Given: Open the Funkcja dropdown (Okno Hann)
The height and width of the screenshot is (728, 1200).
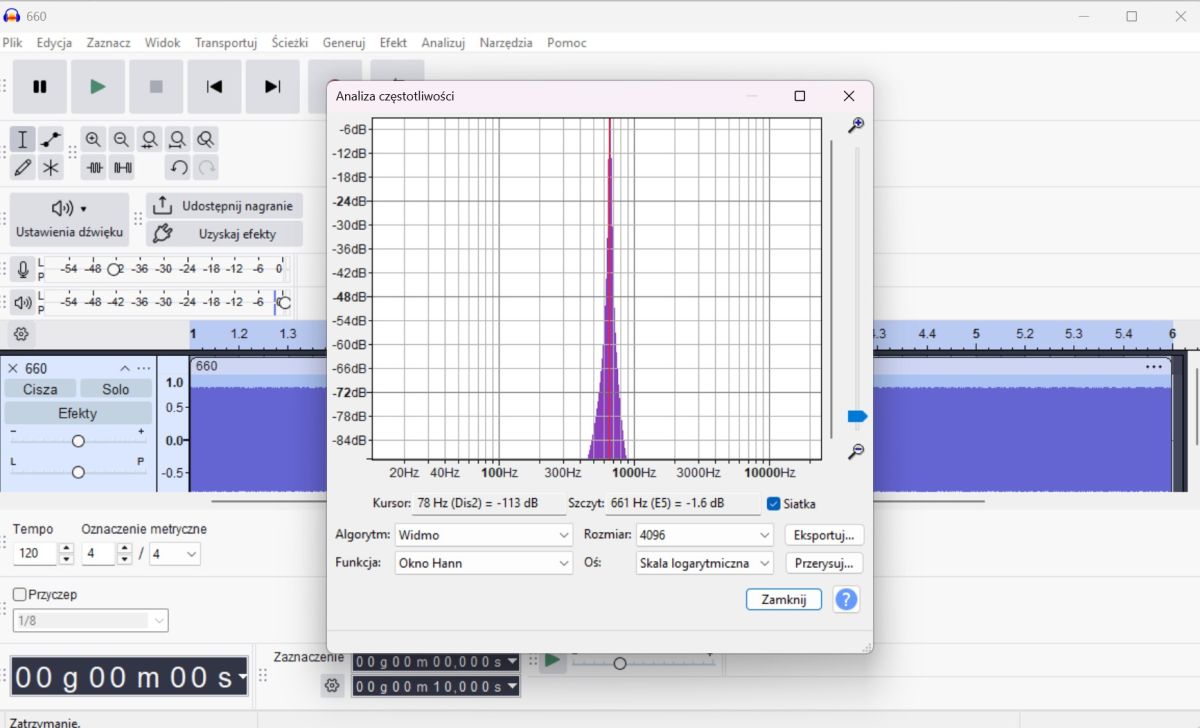Looking at the screenshot, I should pos(484,563).
